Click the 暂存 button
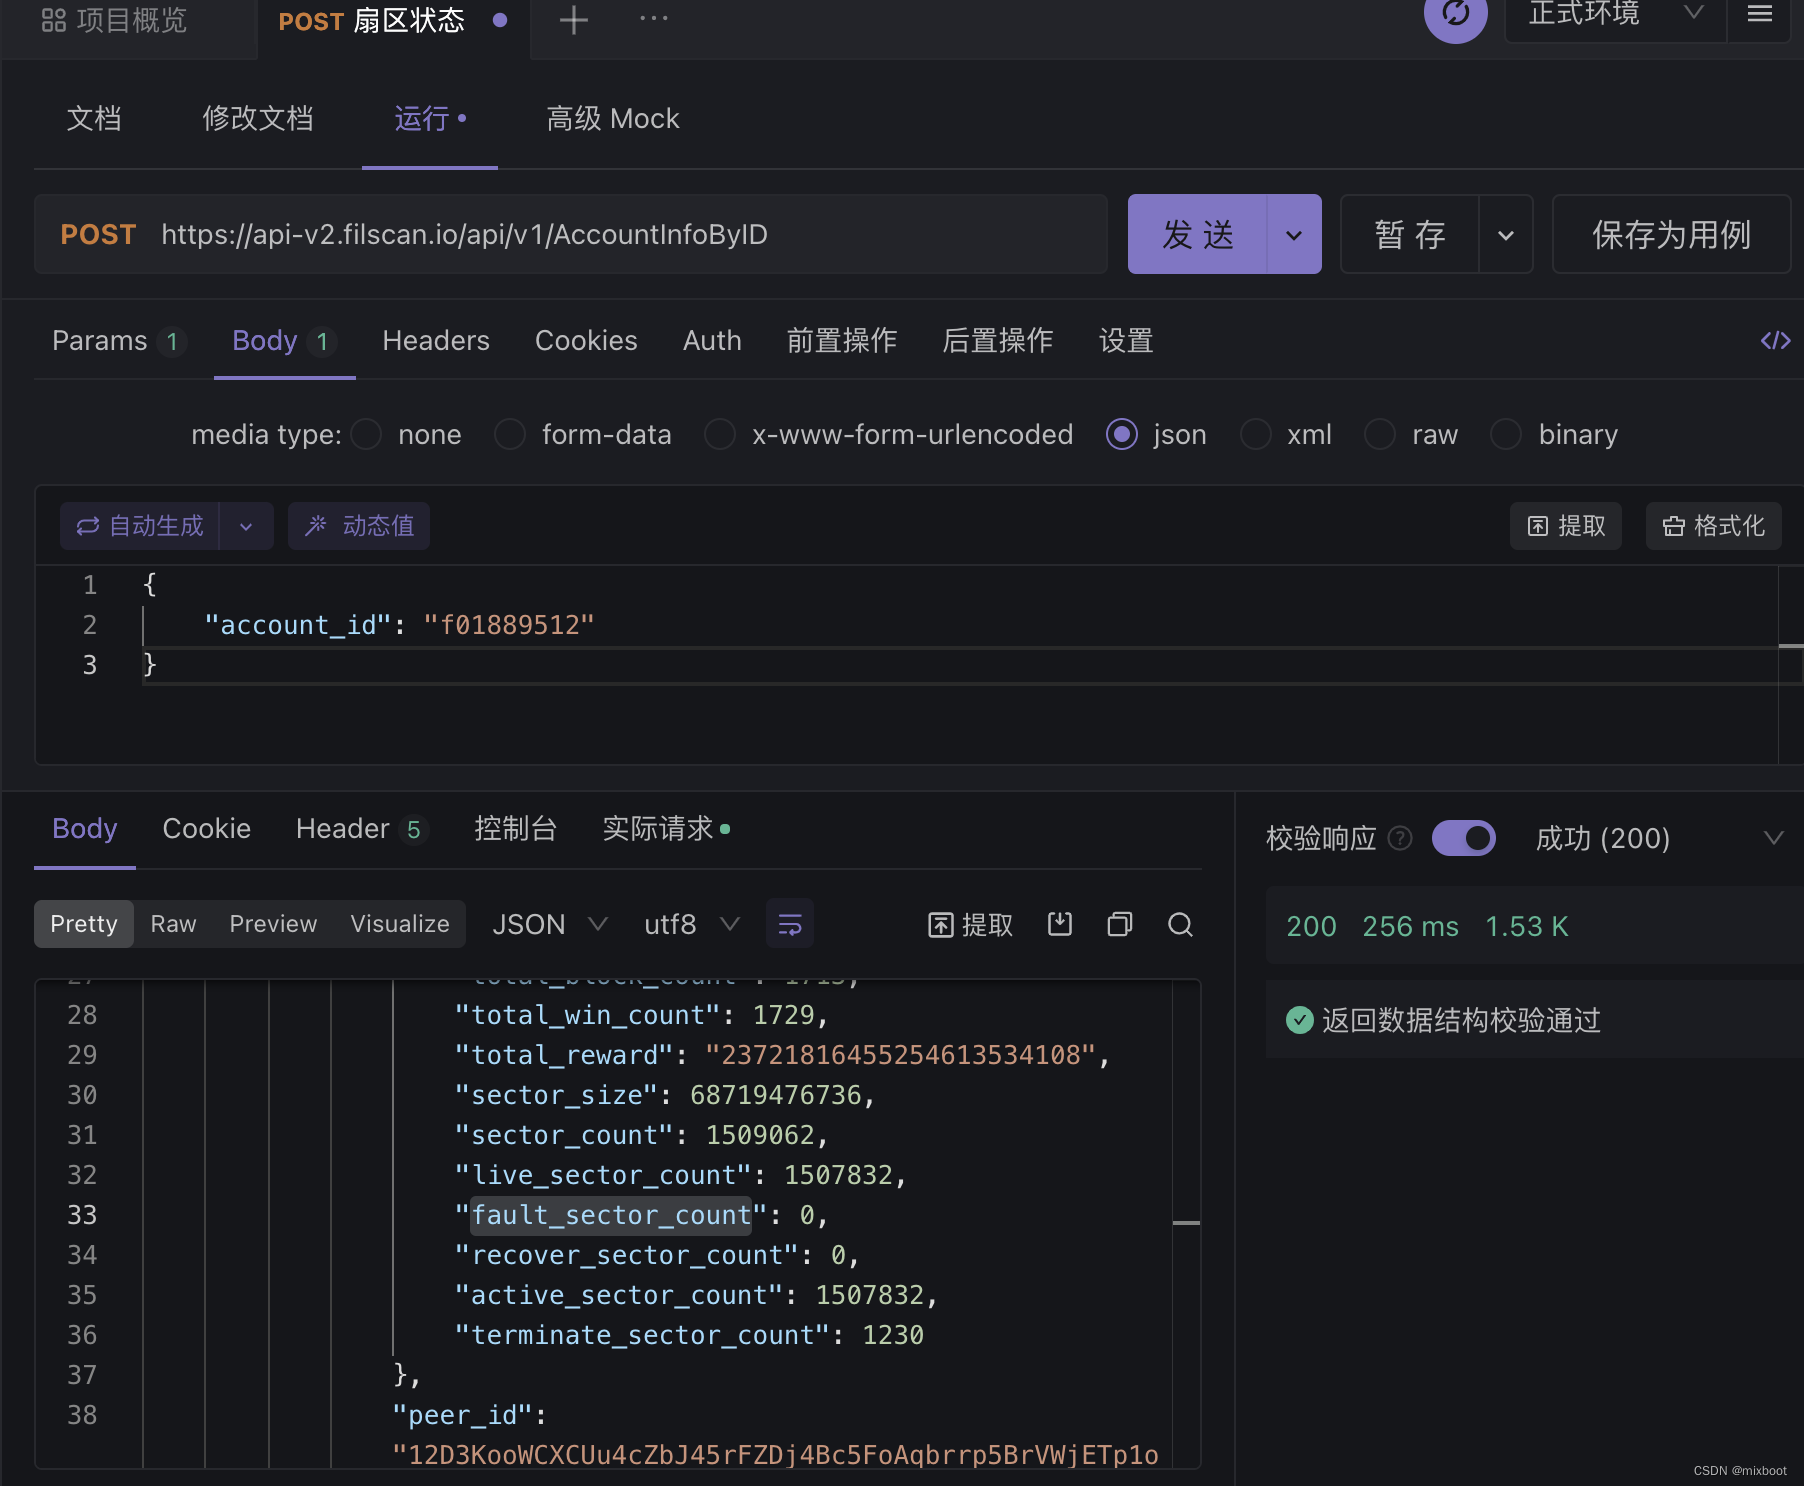This screenshot has width=1804, height=1486. (x=1410, y=235)
